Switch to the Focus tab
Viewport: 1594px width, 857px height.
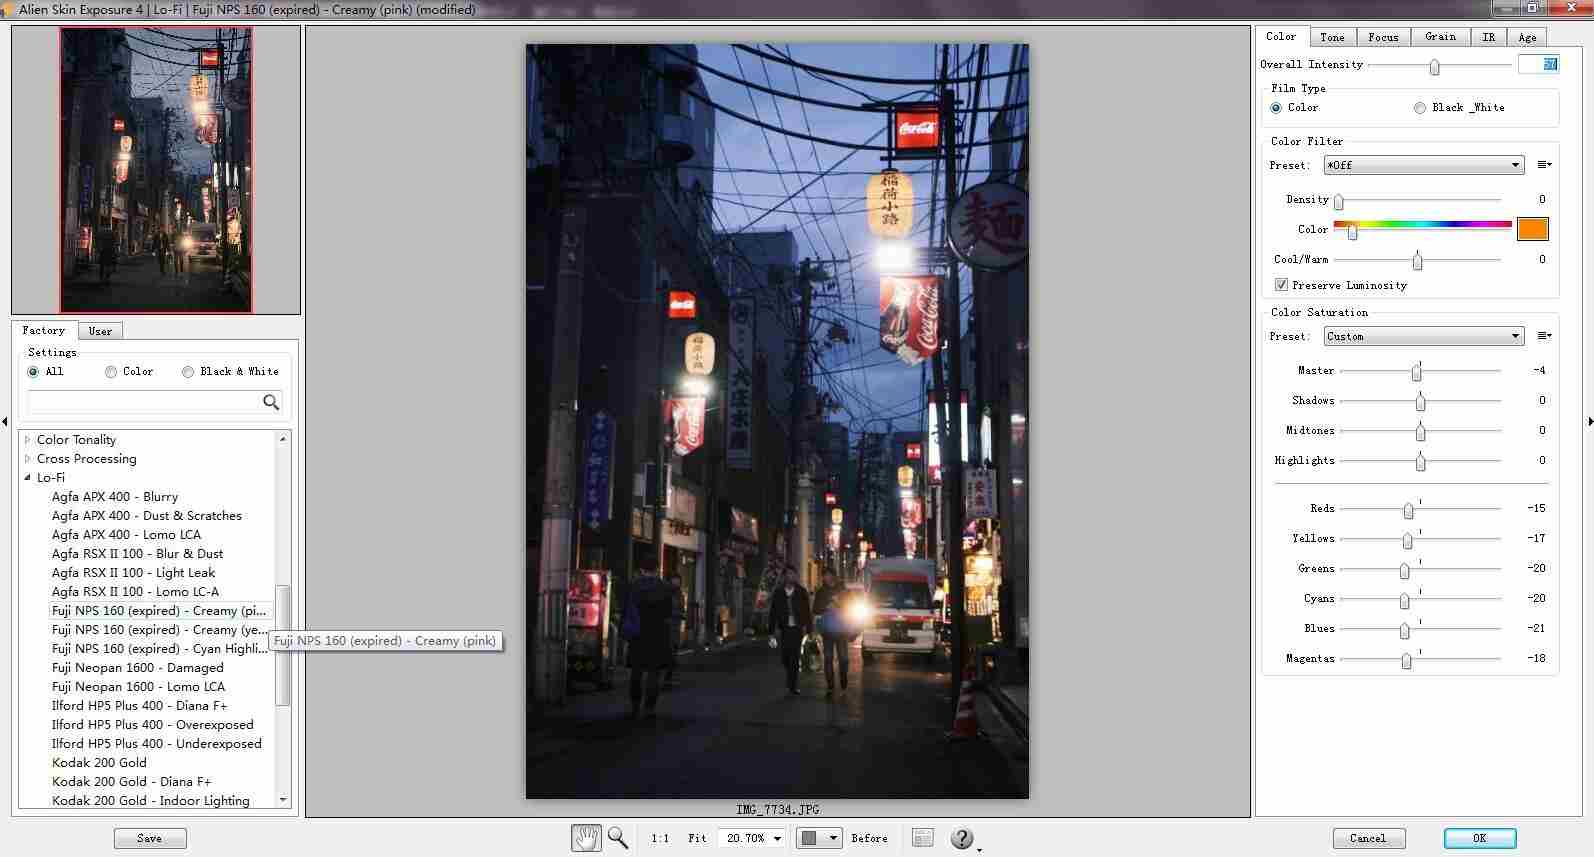point(1383,37)
